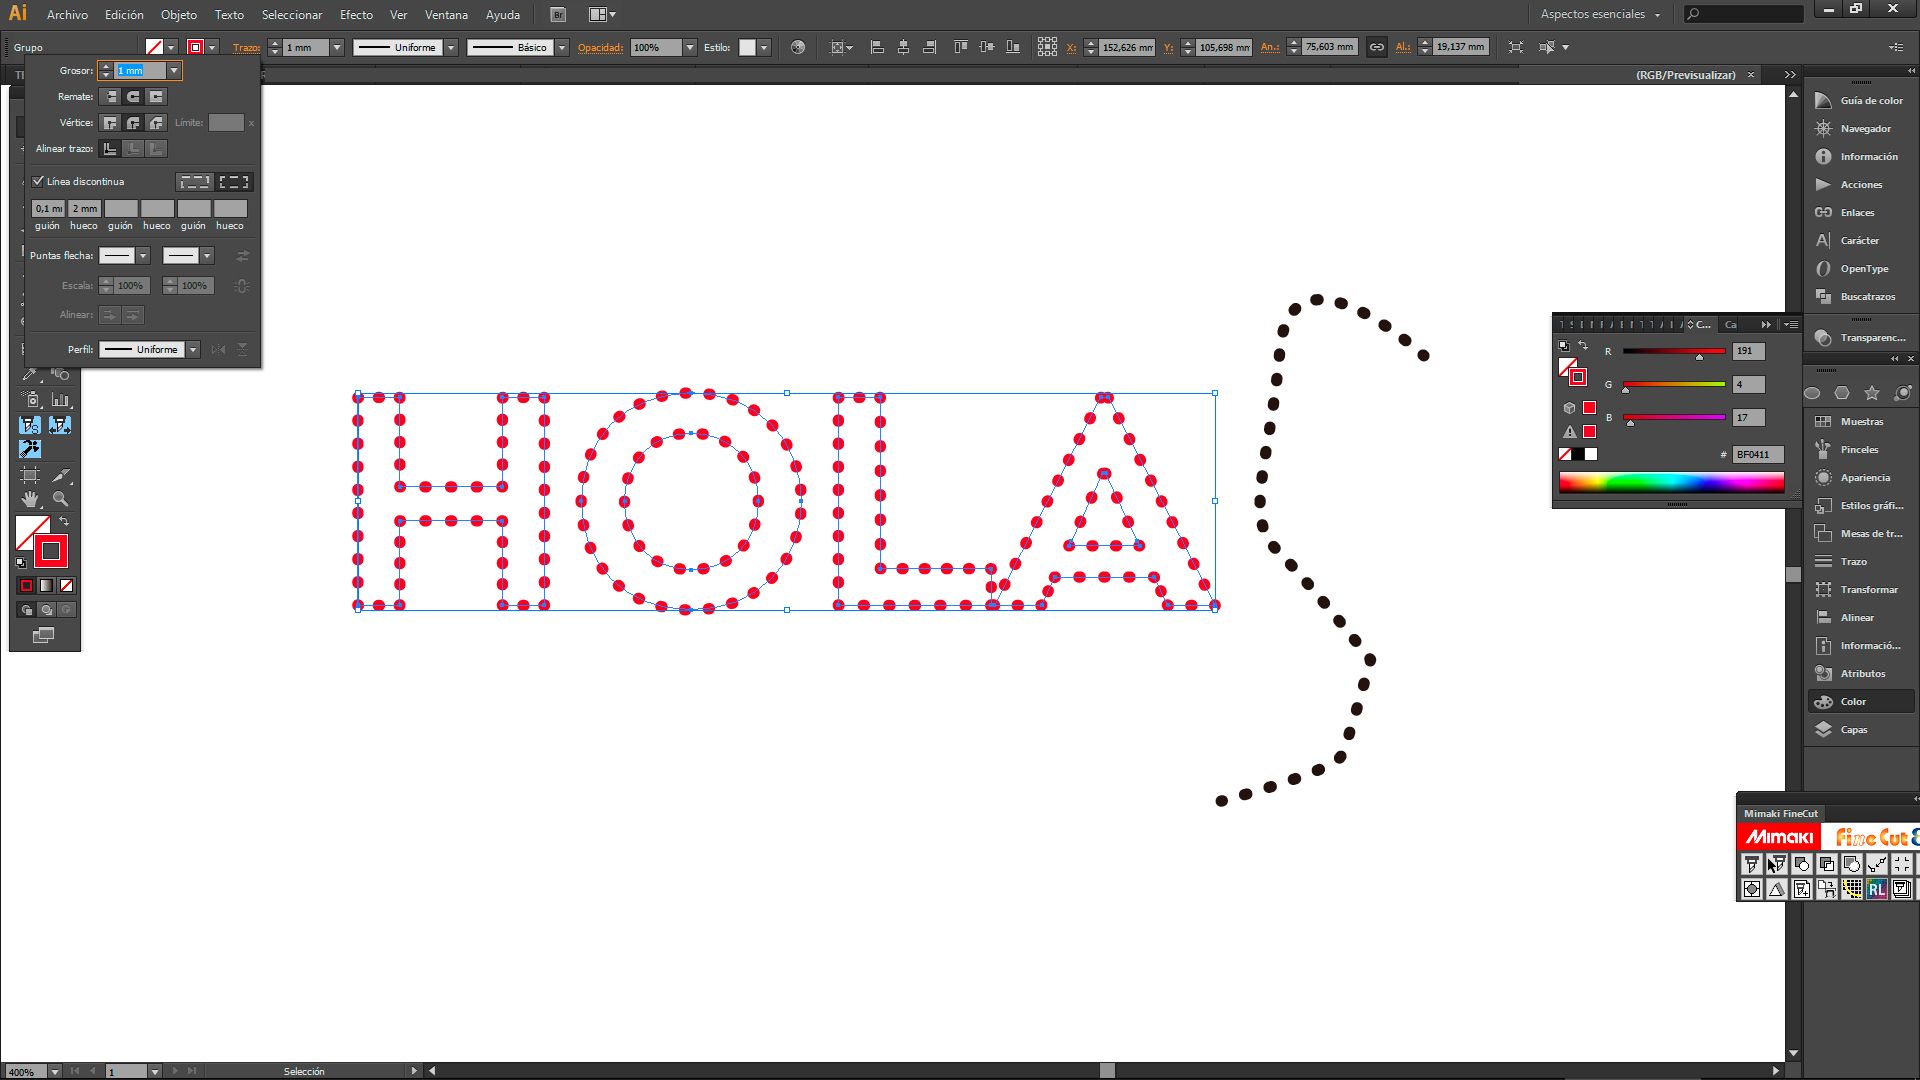Open the Opacidad percentage dropdown
The width and height of the screenshot is (1920, 1080).
point(689,48)
